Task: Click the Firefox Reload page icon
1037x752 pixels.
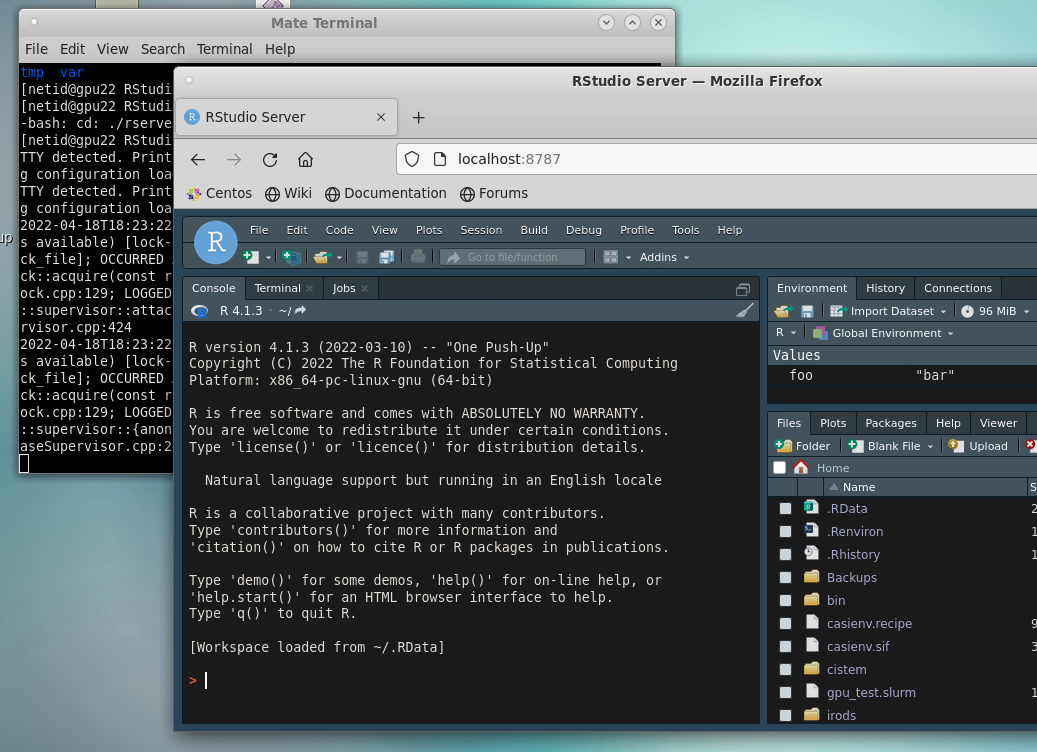Action: point(270,159)
